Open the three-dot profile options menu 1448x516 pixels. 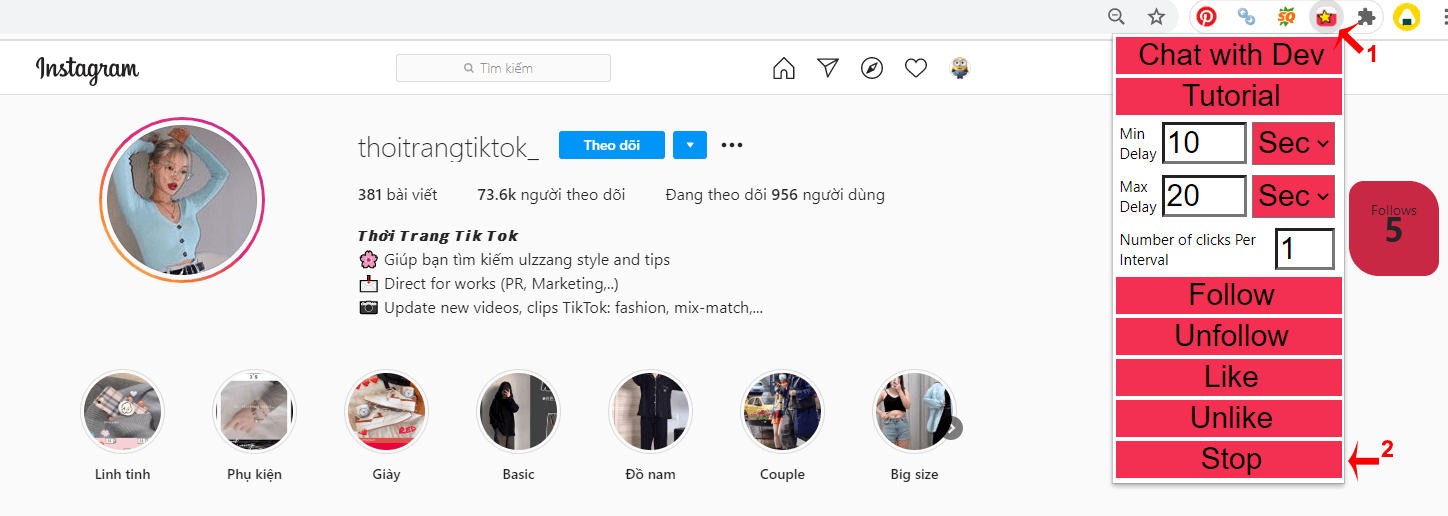click(732, 145)
